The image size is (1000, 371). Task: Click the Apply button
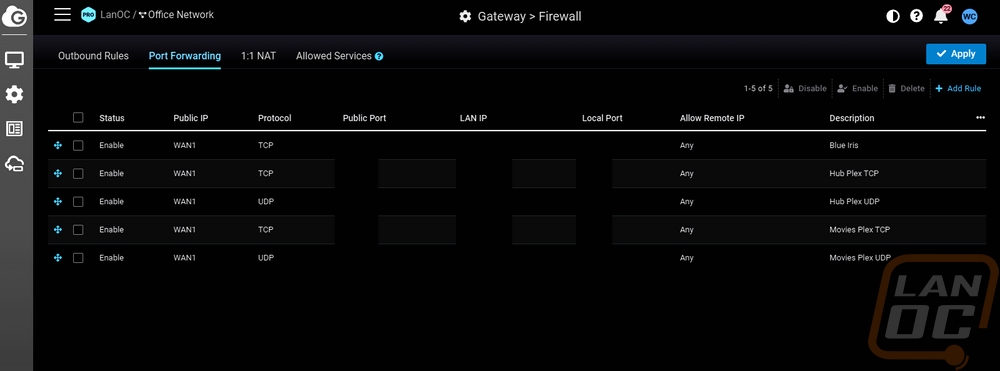click(956, 54)
